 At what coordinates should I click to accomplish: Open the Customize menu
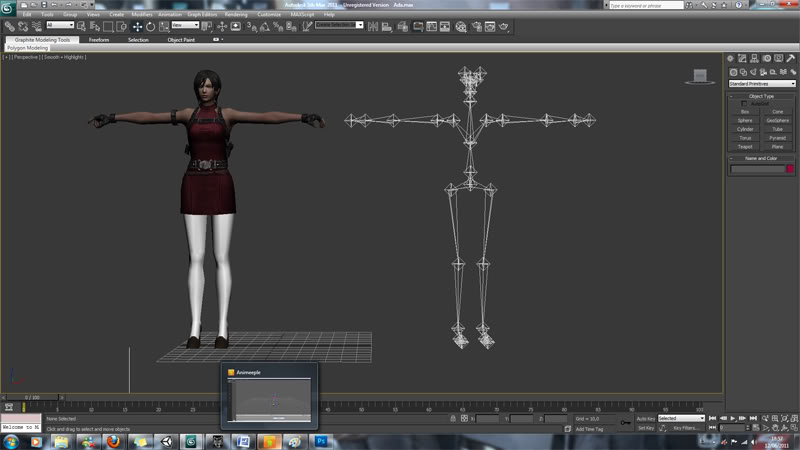pyautogui.click(x=269, y=15)
